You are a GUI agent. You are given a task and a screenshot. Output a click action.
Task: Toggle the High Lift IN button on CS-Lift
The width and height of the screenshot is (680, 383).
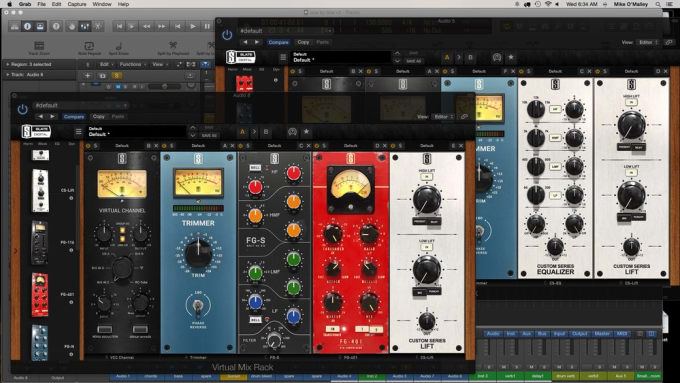427,177
